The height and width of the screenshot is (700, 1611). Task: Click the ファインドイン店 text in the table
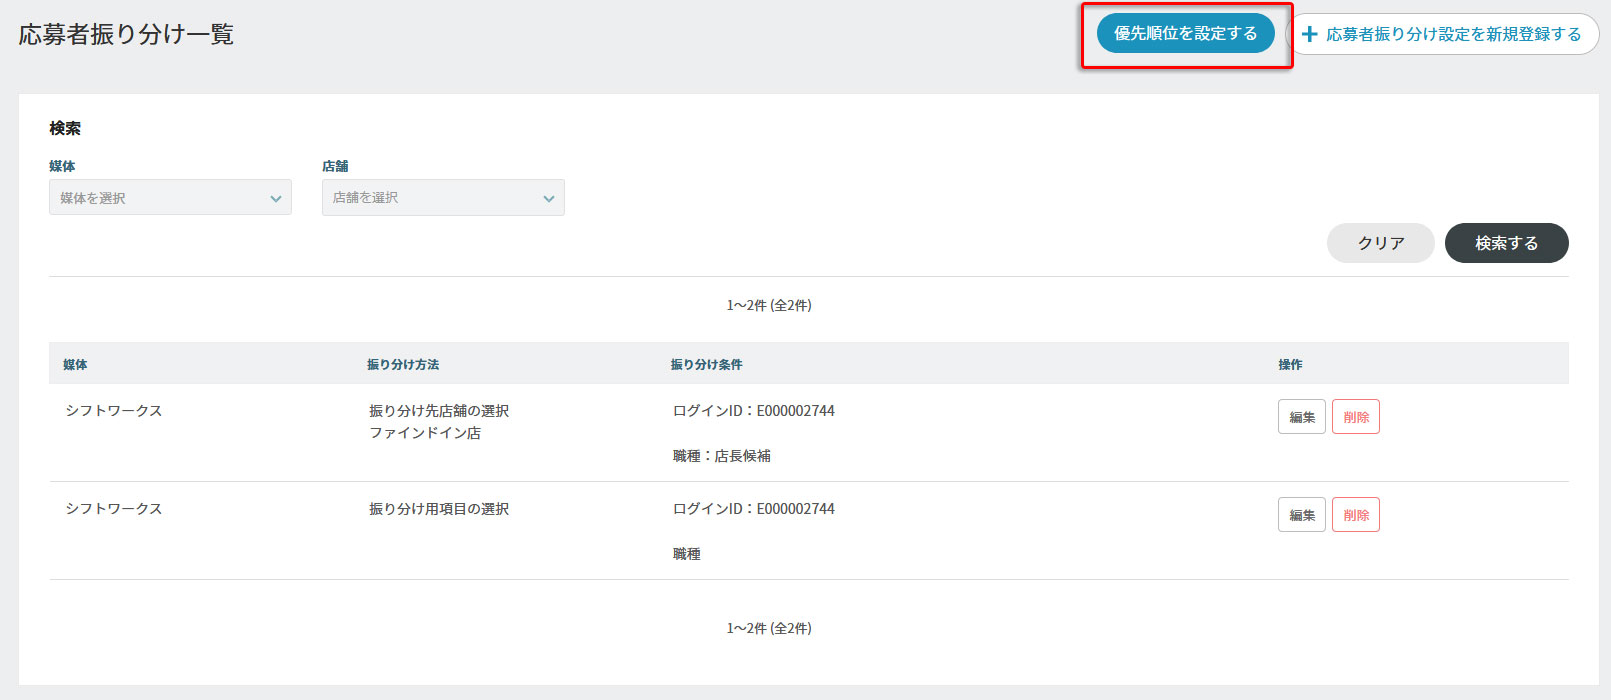tap(425, 433)
